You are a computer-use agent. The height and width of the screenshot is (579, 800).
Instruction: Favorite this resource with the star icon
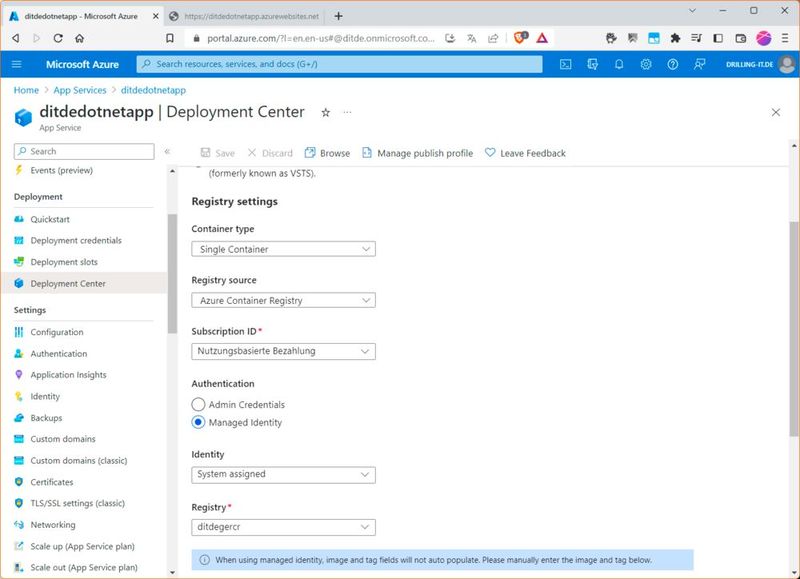[325, 113]
